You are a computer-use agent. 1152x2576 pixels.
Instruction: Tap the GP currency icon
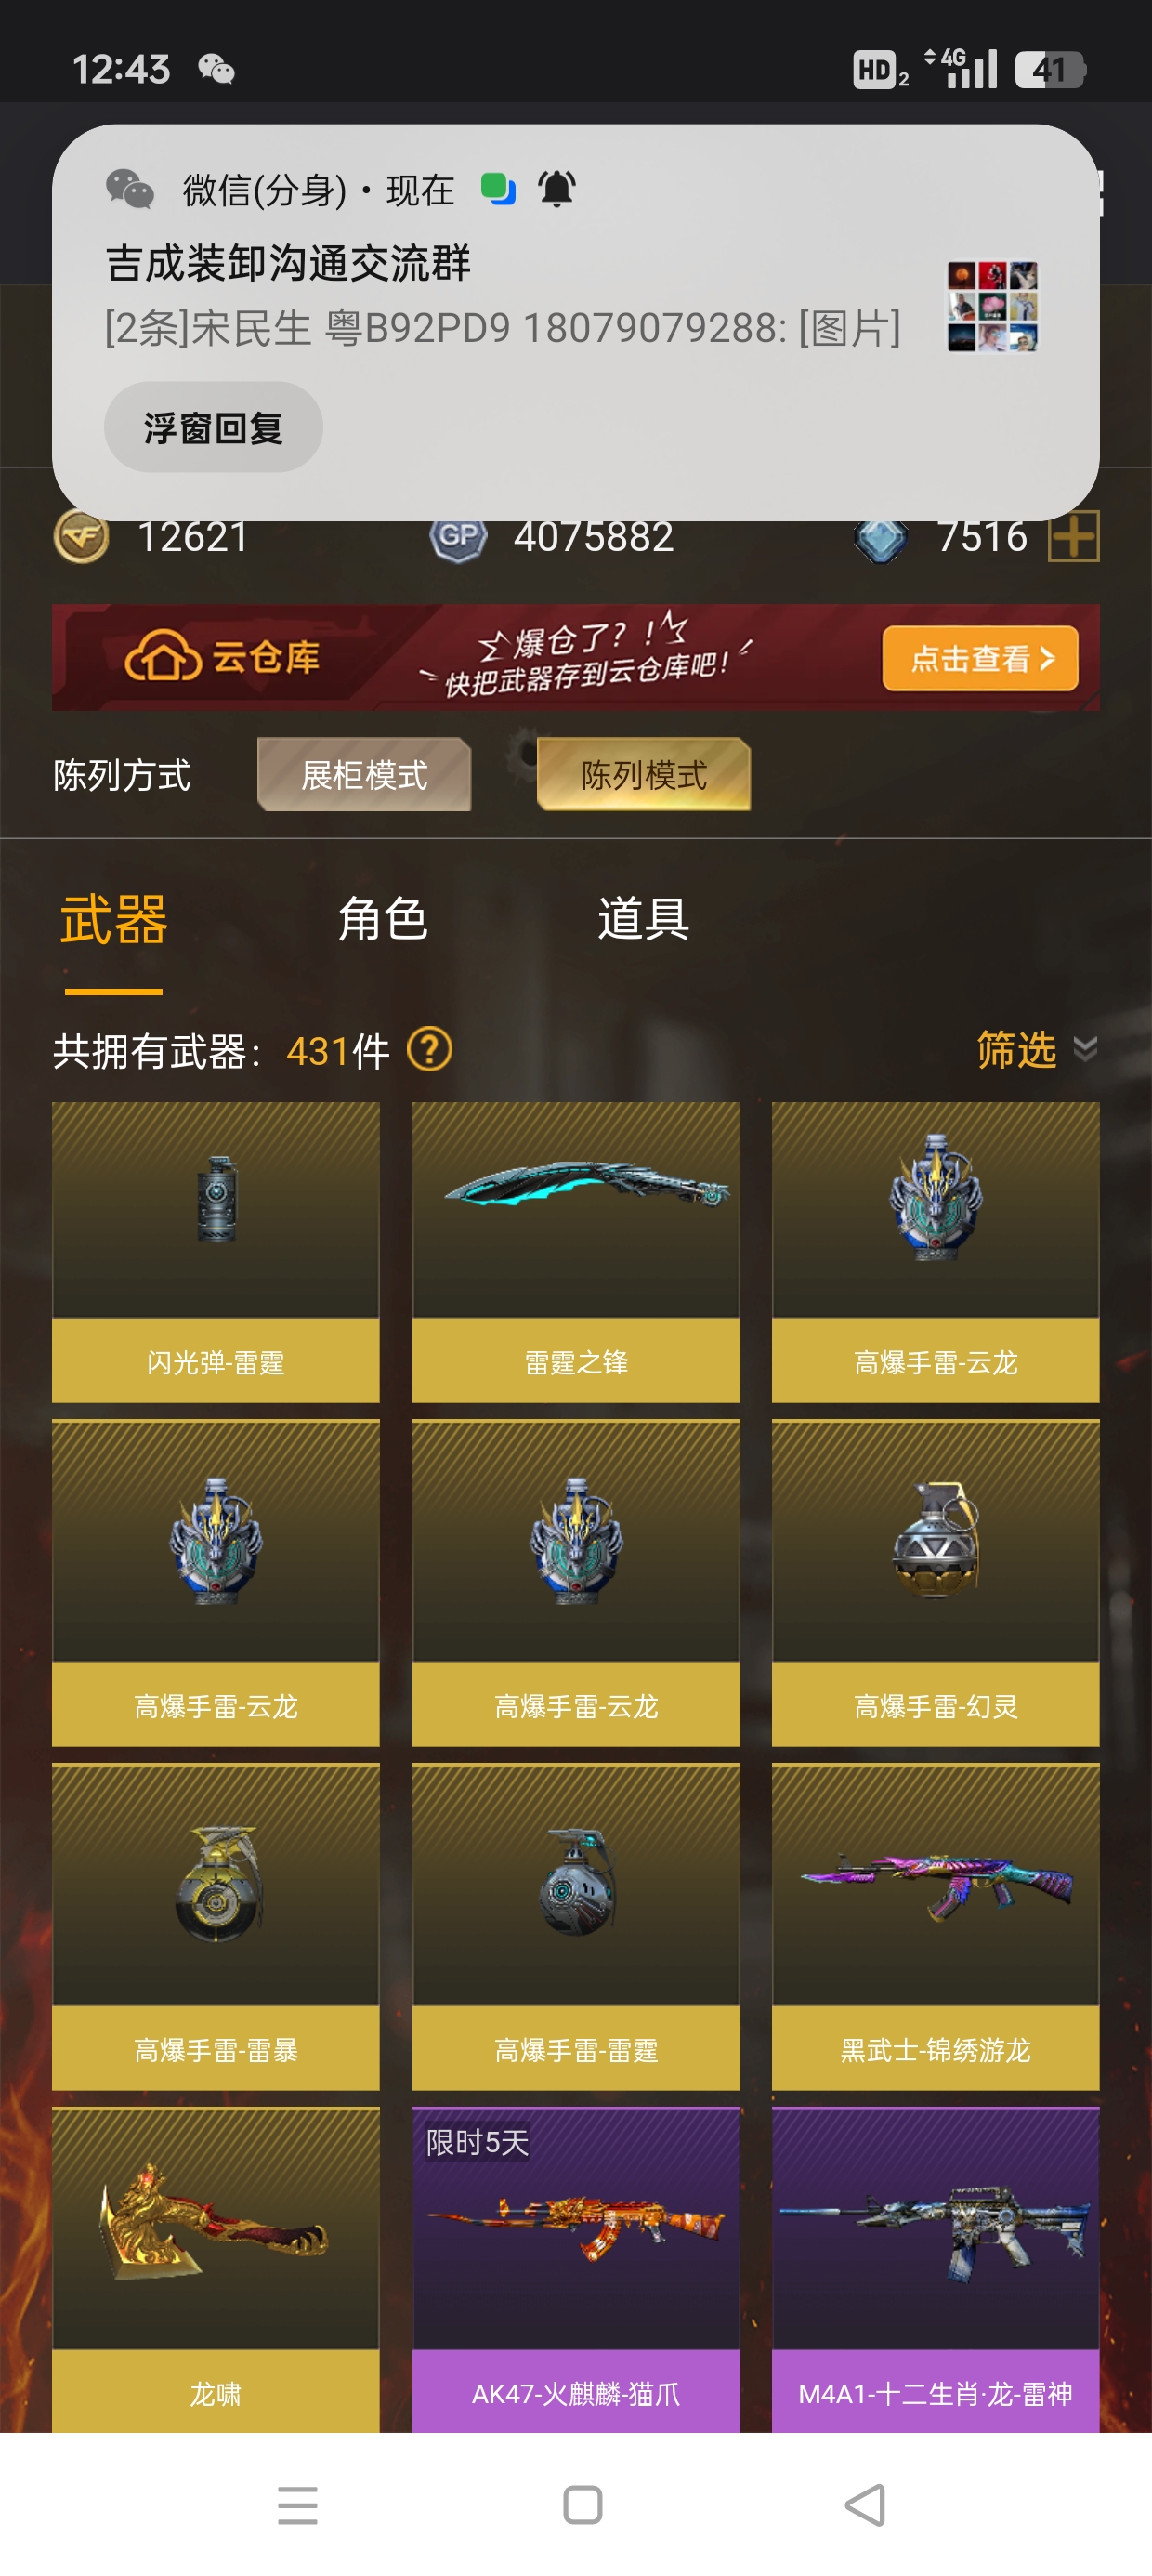pos(458,538)
